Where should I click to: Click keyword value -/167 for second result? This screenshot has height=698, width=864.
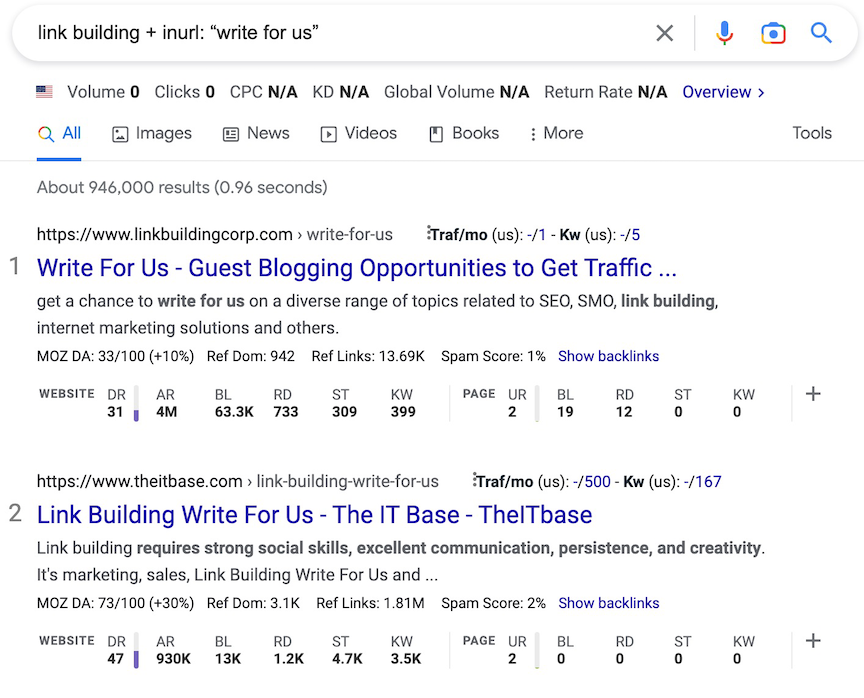pyautogui.click(x=703, y=482)
